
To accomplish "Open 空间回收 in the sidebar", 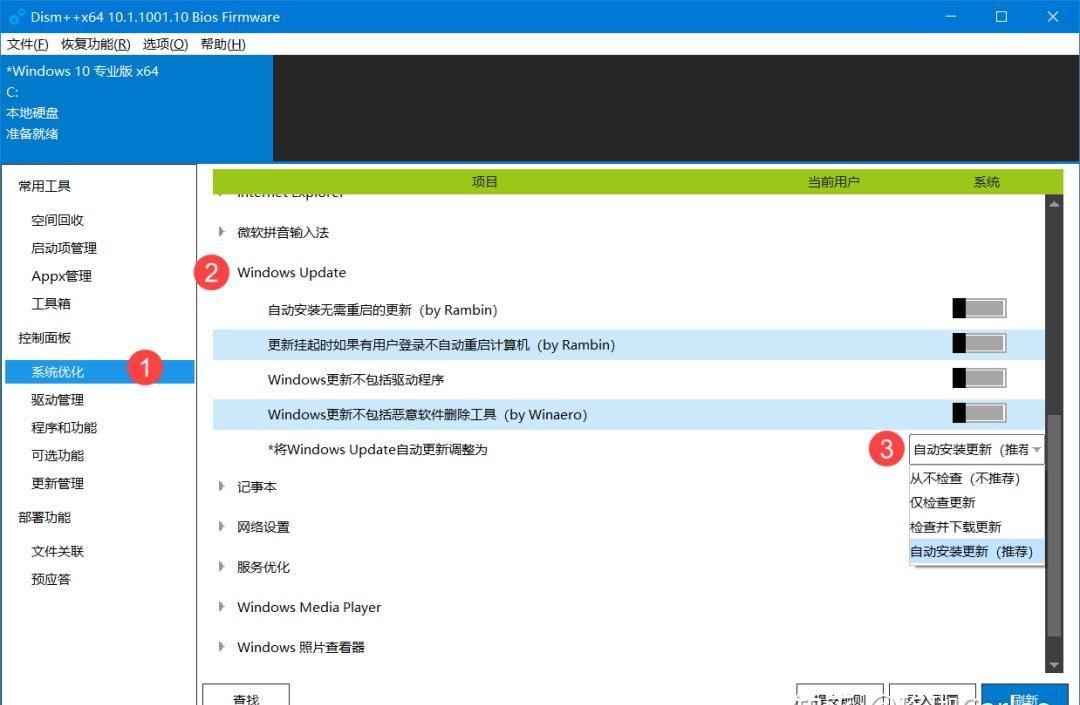I will pyautogui.click(x=57, y=220).
